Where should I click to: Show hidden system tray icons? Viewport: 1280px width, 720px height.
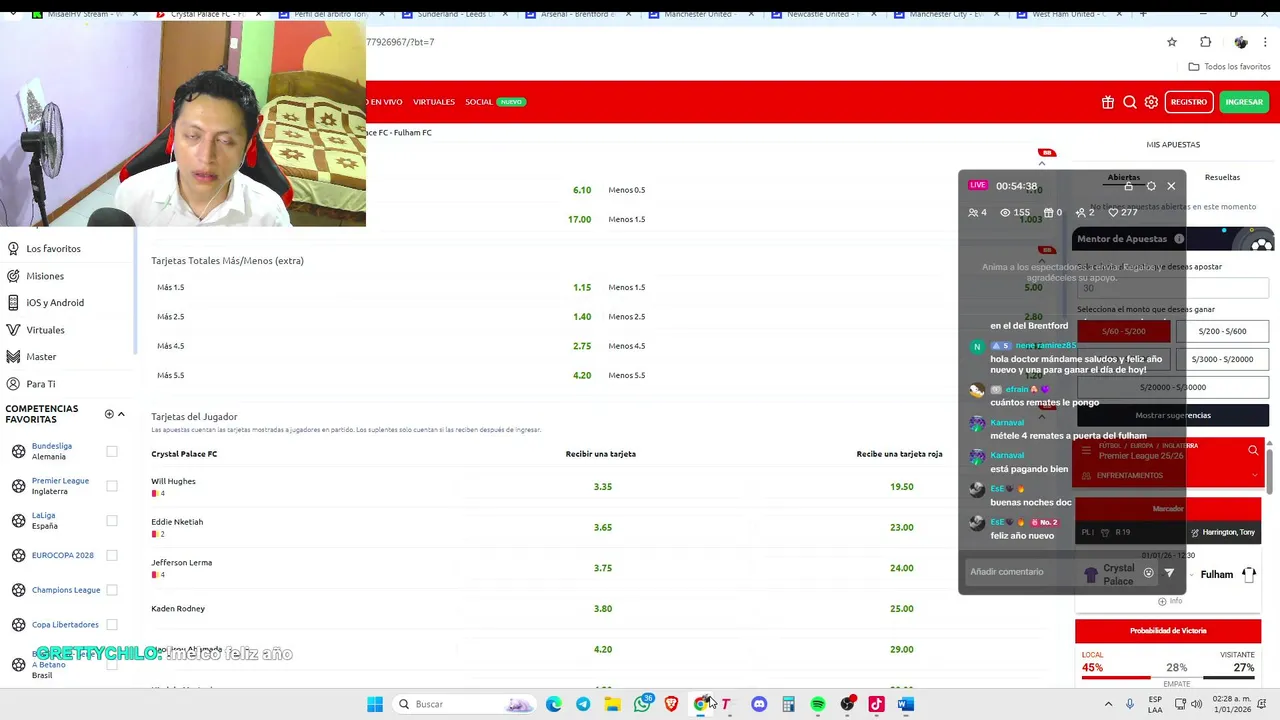coord(1108,704)
